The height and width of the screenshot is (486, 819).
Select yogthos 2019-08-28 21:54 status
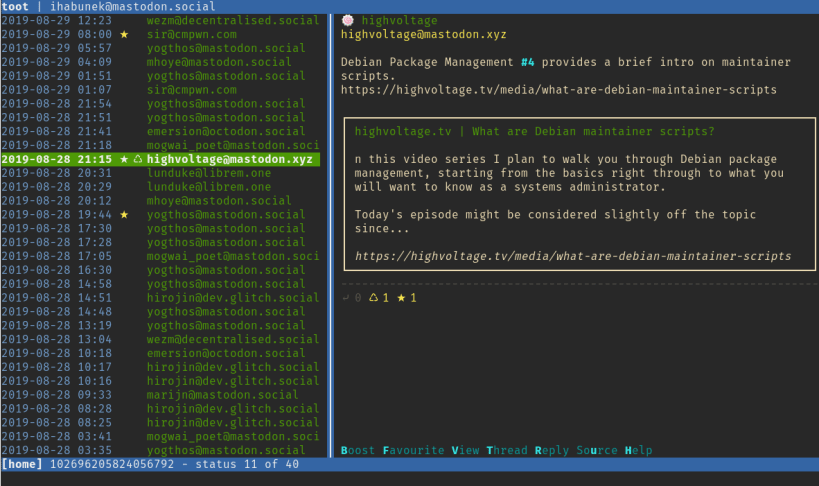pyautogui.click(x=160, y=103)
